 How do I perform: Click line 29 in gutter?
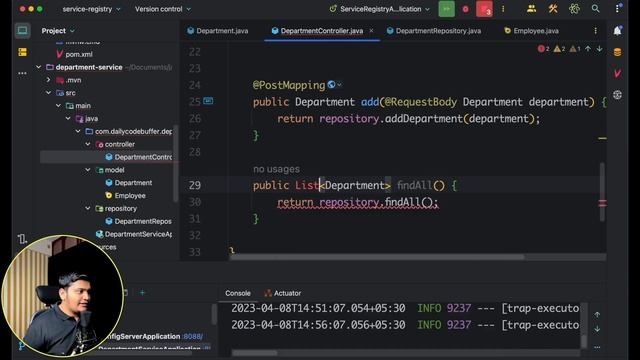tap(195, 185)
